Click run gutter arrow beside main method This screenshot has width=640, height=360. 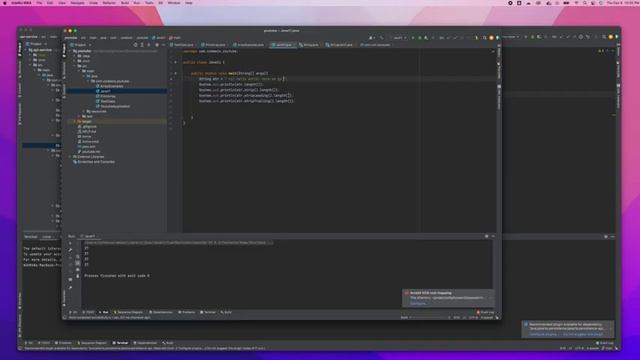point(176,73)
